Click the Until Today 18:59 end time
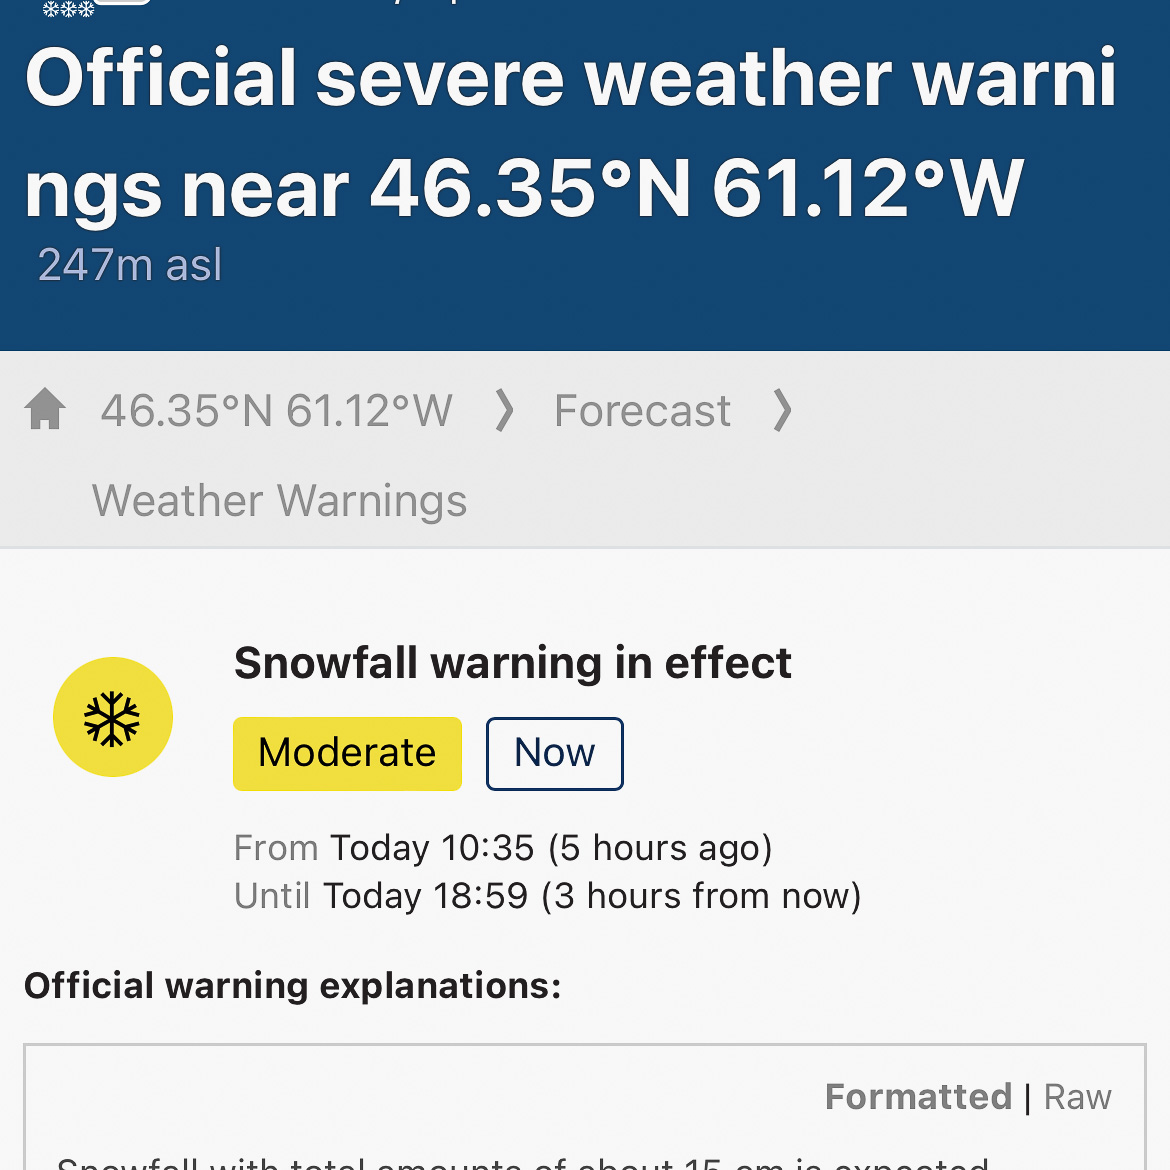Viewport: 1170px width, 1170px height. [x=547, y=896]
